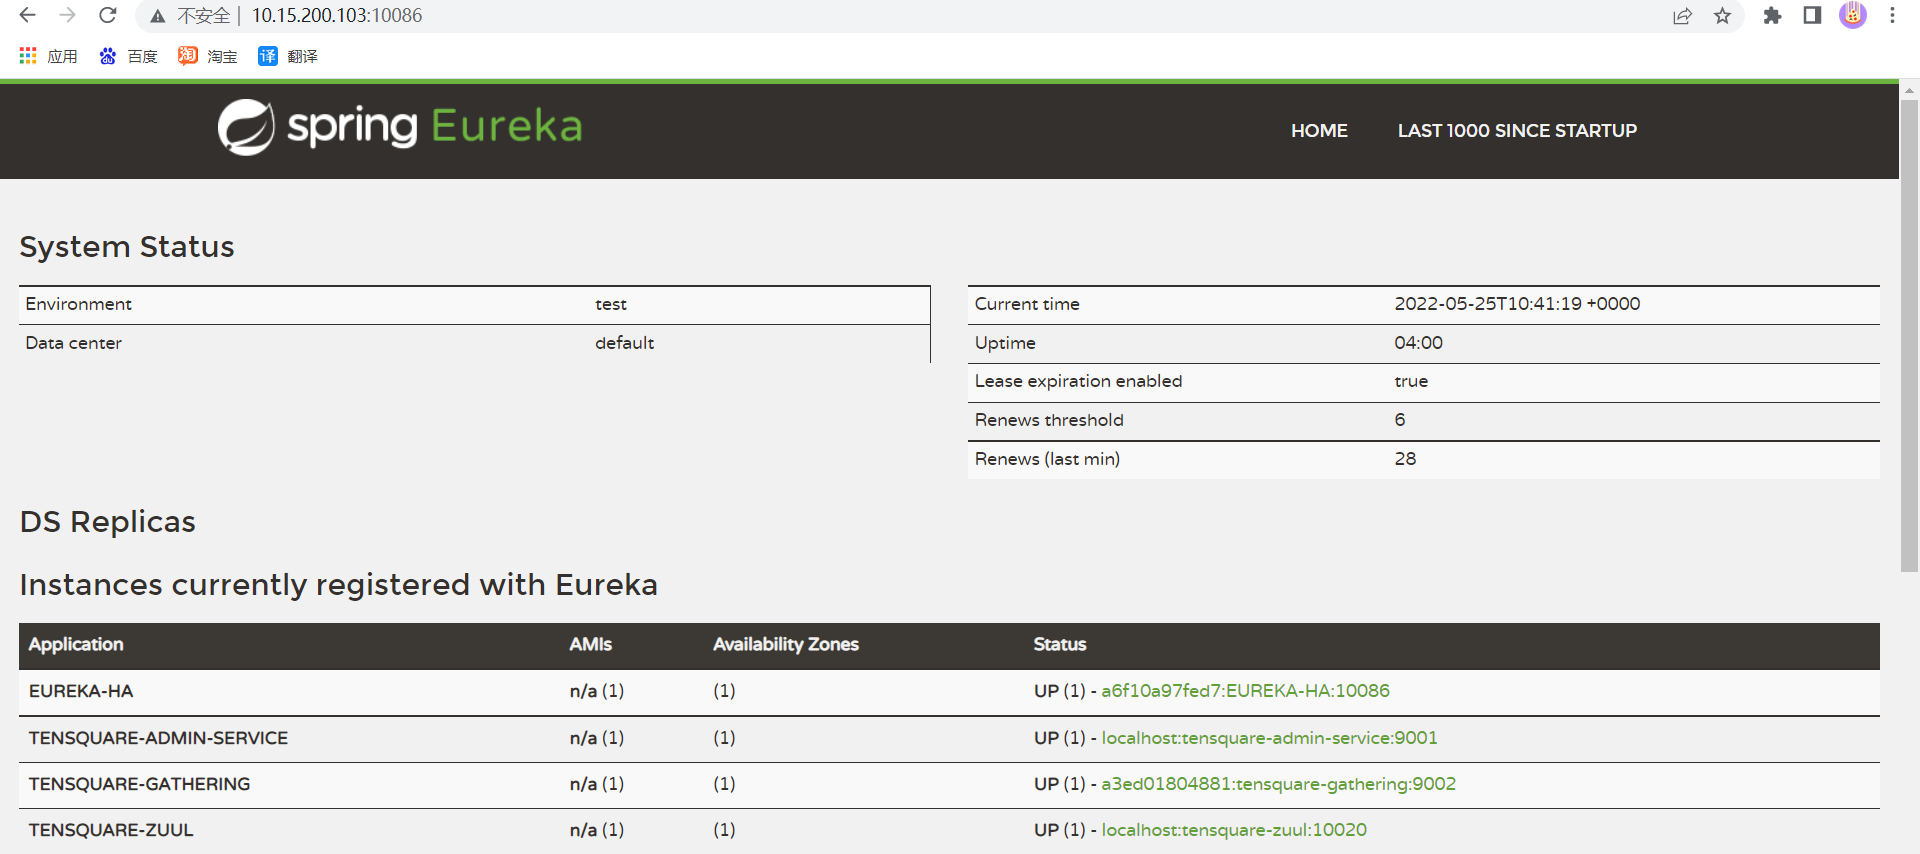Click the Lease expiration enabled value true

(x=1411, y=381)
